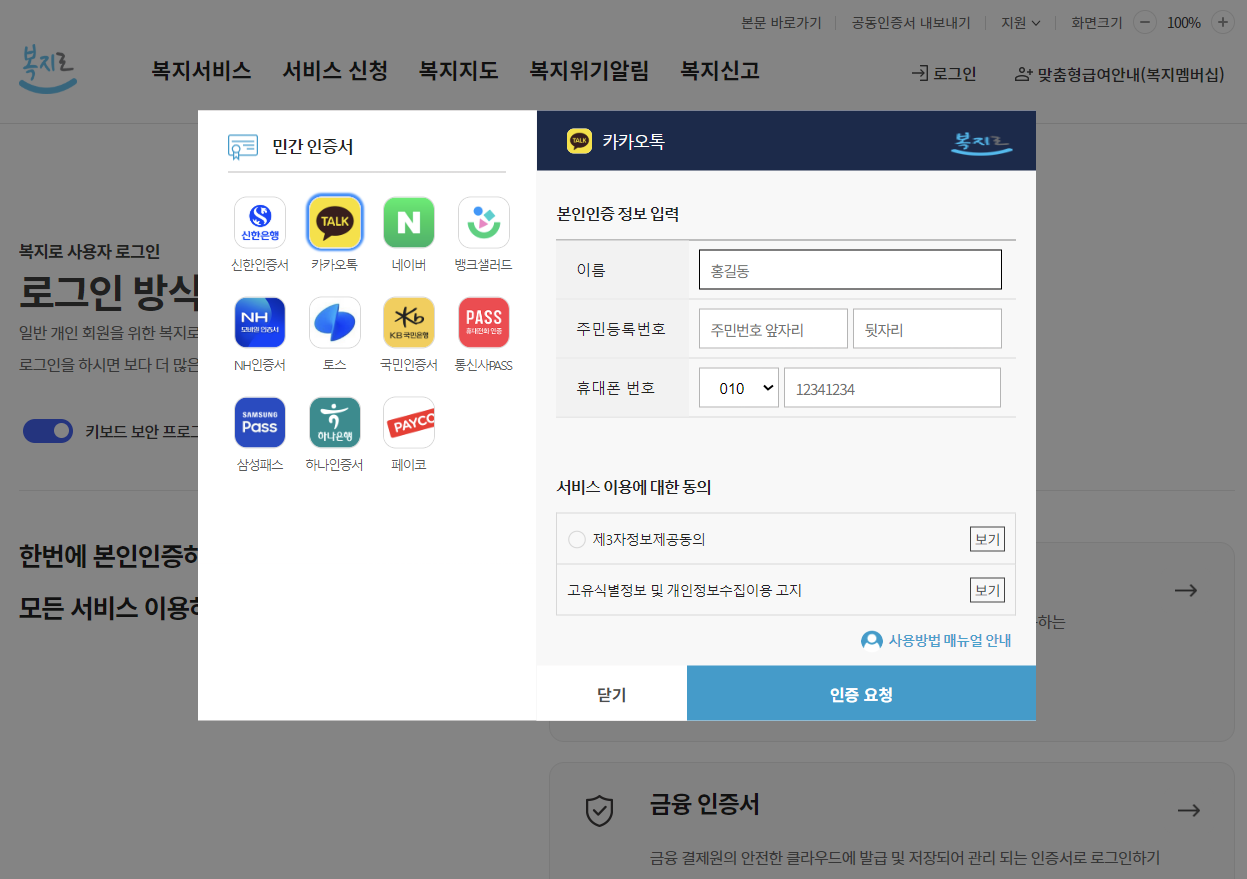Click the 로그인 link in header
The height and width of the screenshot is (879, 1247).
pyautogui.click(x=944, y=74)
